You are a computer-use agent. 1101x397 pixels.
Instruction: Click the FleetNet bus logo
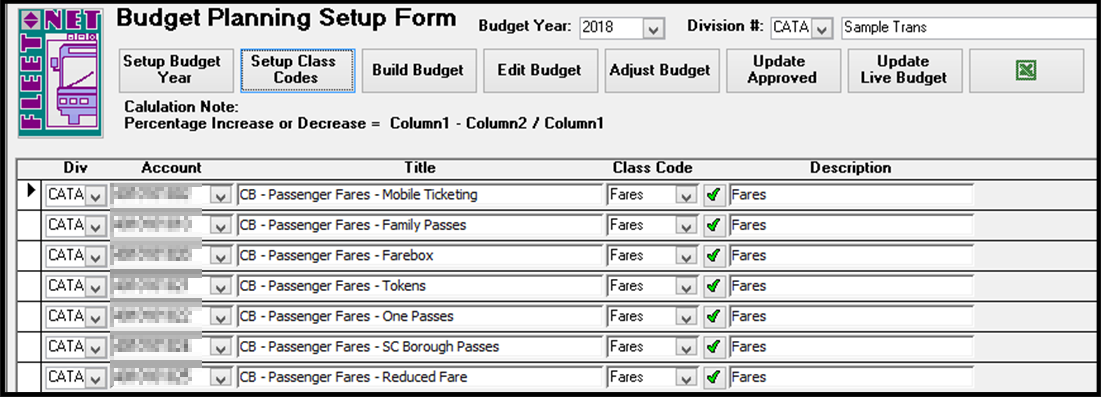60,73
